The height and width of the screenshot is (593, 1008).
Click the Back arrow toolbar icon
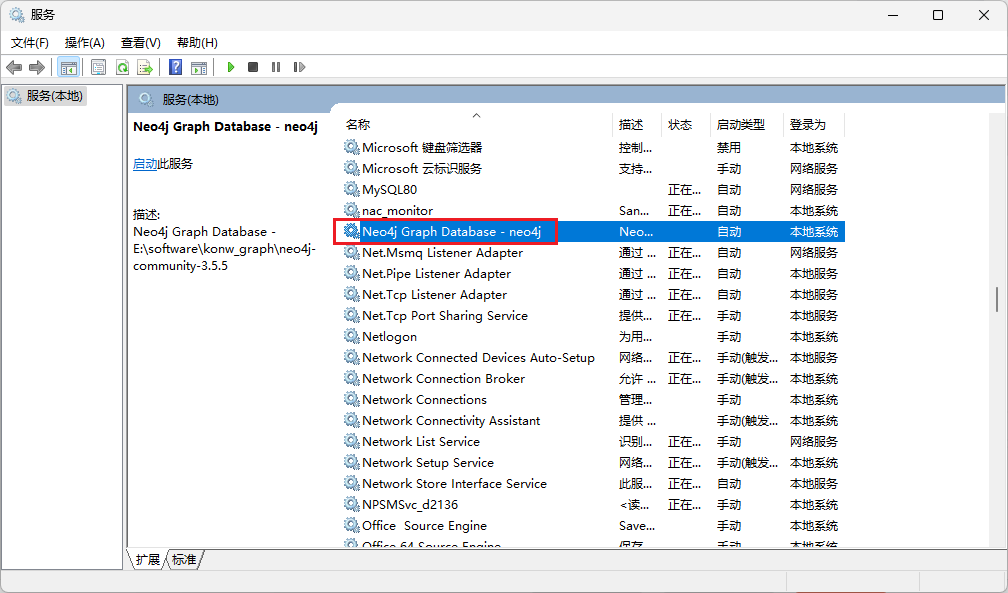(x=14, y=67)
